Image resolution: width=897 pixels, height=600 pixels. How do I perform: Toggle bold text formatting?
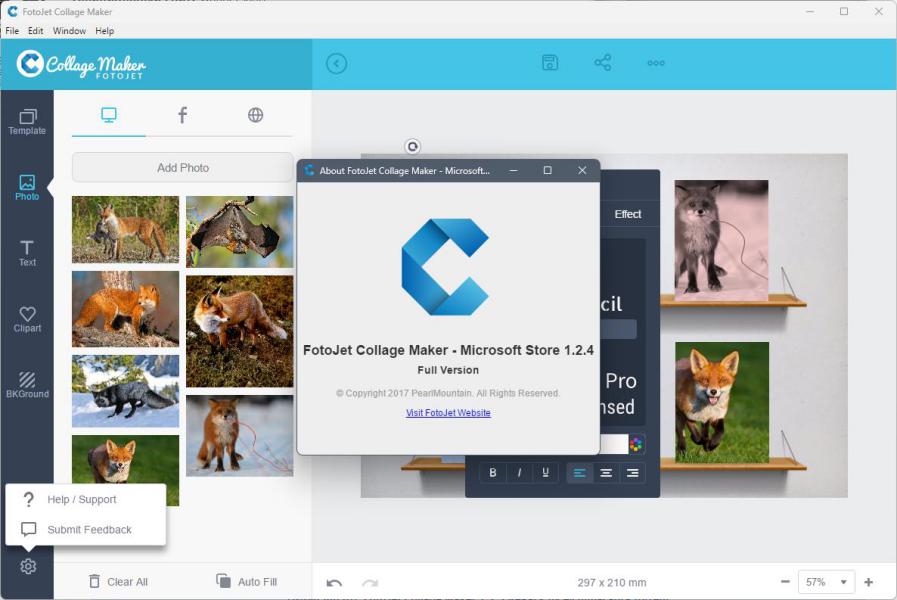coord(493,472)
